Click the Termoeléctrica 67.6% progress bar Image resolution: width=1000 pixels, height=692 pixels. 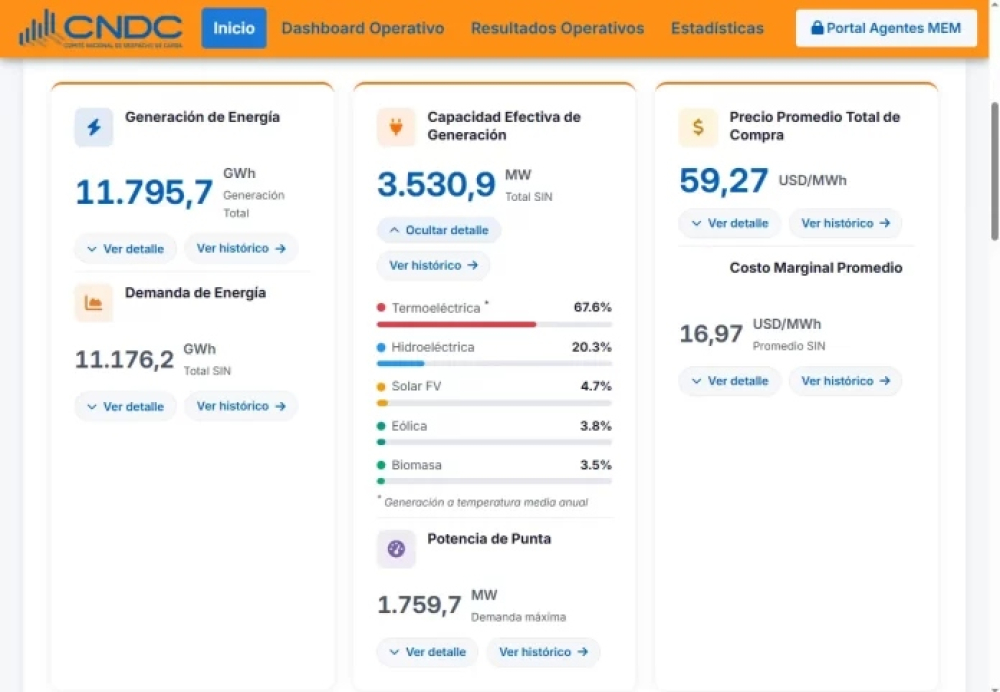[494, 325]
